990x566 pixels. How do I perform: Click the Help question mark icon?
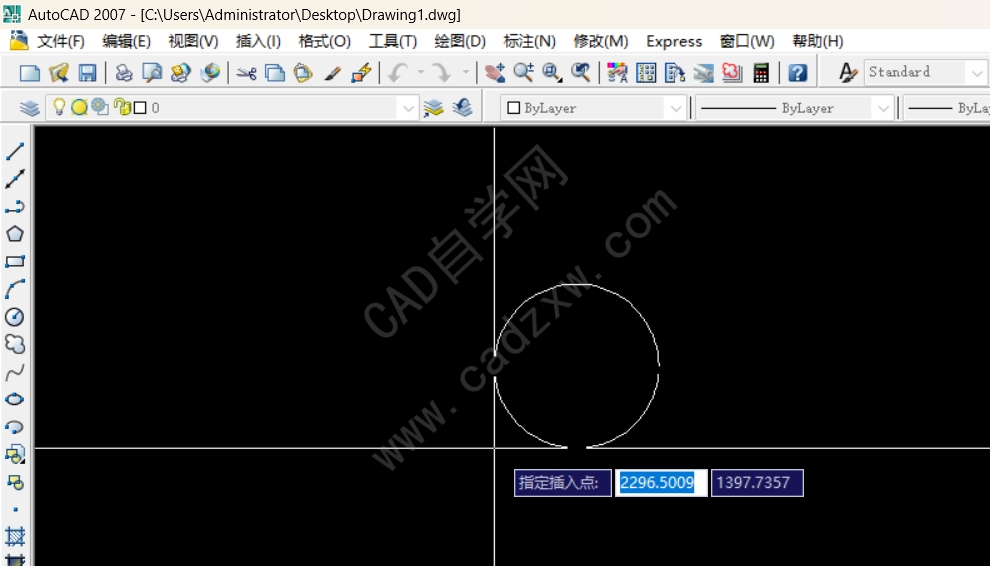tap(797, 73)
